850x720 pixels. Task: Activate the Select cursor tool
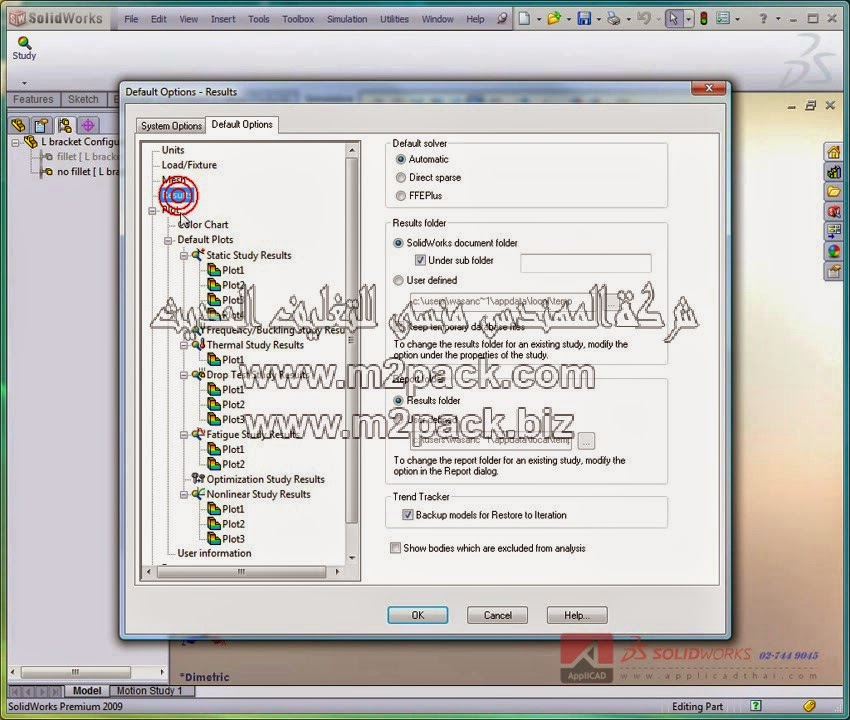pyautogui.click(x=673, y=19)
